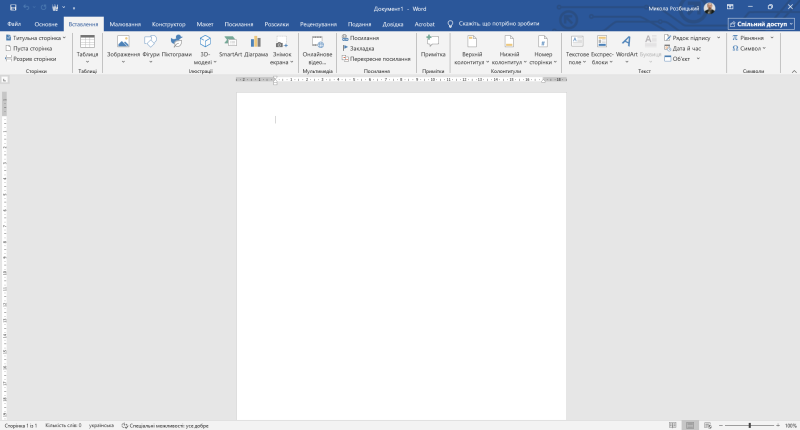
Task: Open the Титульна сторінка dropdown
Action: [x=36, y=37]
